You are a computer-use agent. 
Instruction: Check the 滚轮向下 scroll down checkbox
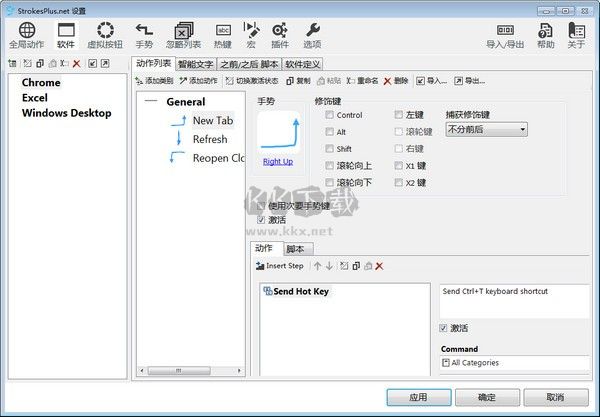(329, 182)
